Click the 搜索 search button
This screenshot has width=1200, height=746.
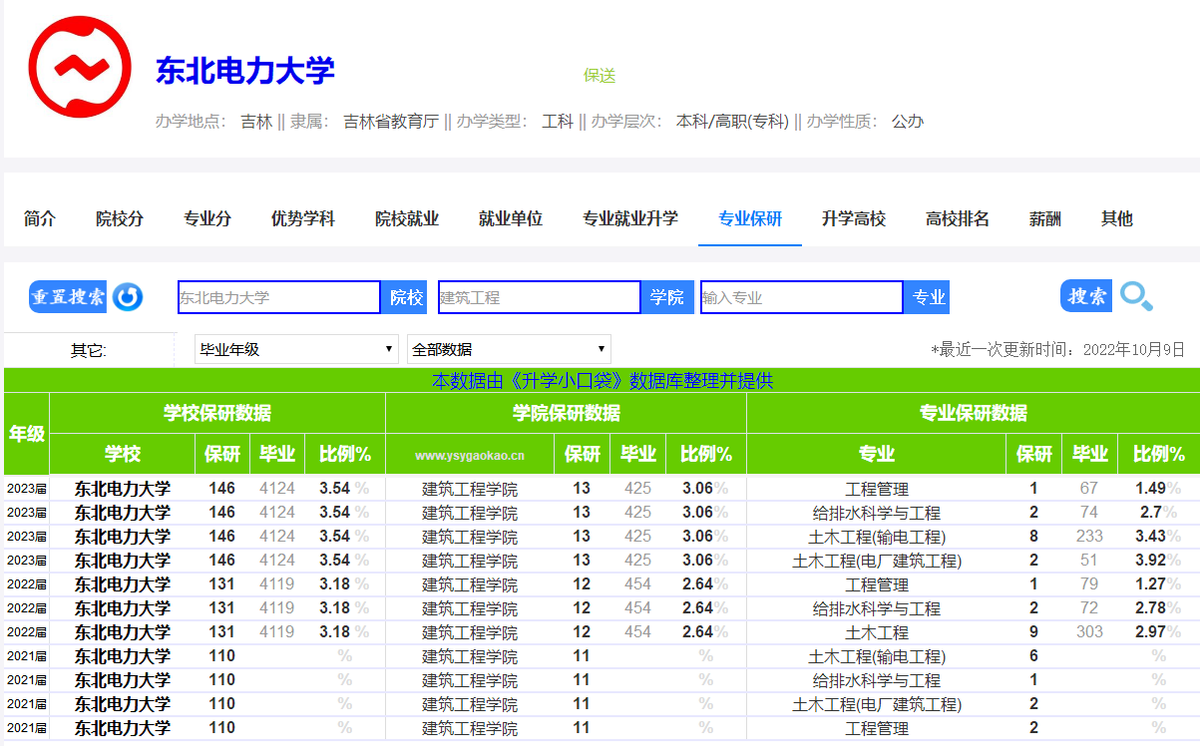(1086, 296)
